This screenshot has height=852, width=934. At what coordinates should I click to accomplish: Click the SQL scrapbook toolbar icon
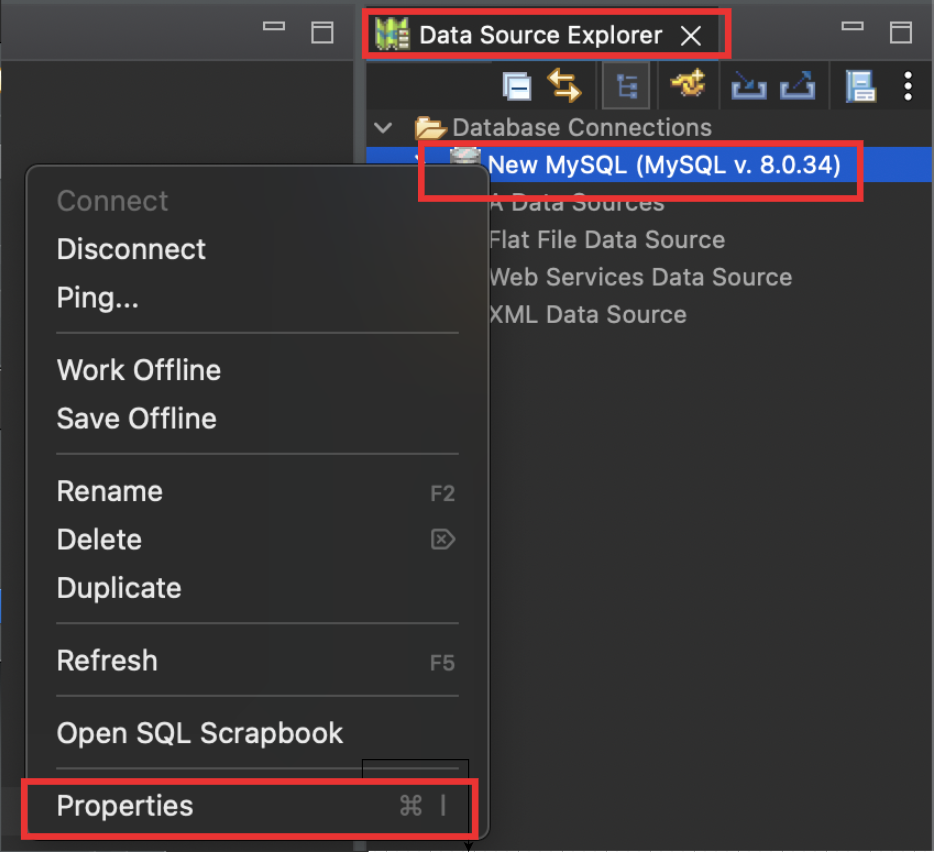(x=860, y=86)
